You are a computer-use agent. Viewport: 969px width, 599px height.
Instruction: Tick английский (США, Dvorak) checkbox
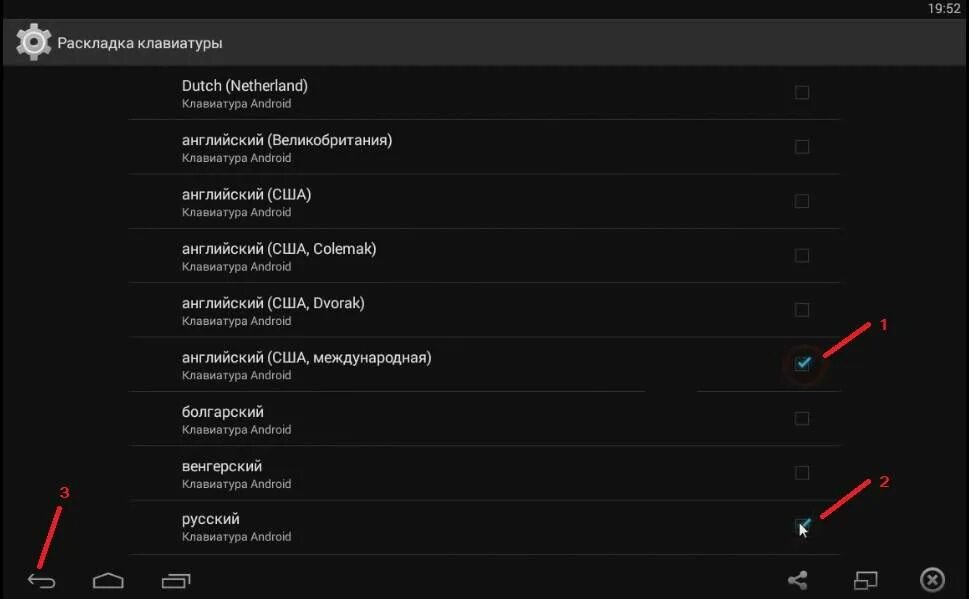(801, 310)
